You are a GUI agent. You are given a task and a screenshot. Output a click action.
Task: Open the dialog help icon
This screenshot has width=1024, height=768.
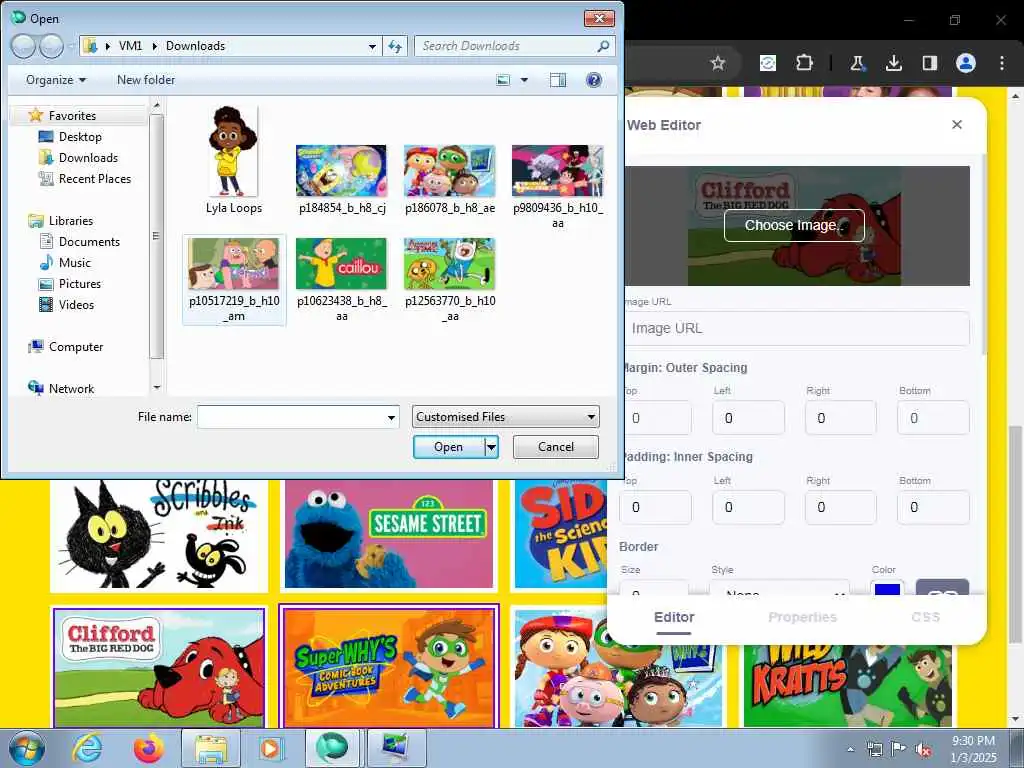tap(594, 80)
